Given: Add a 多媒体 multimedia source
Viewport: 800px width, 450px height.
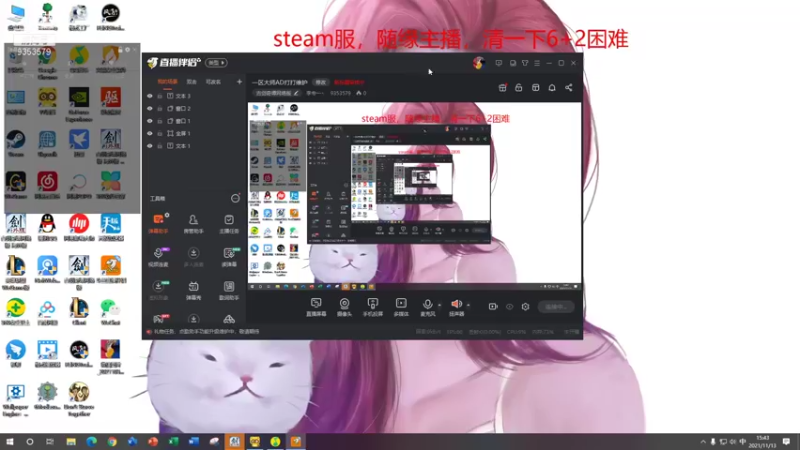Looking at the screenshot, I should [x=401, y=307].
